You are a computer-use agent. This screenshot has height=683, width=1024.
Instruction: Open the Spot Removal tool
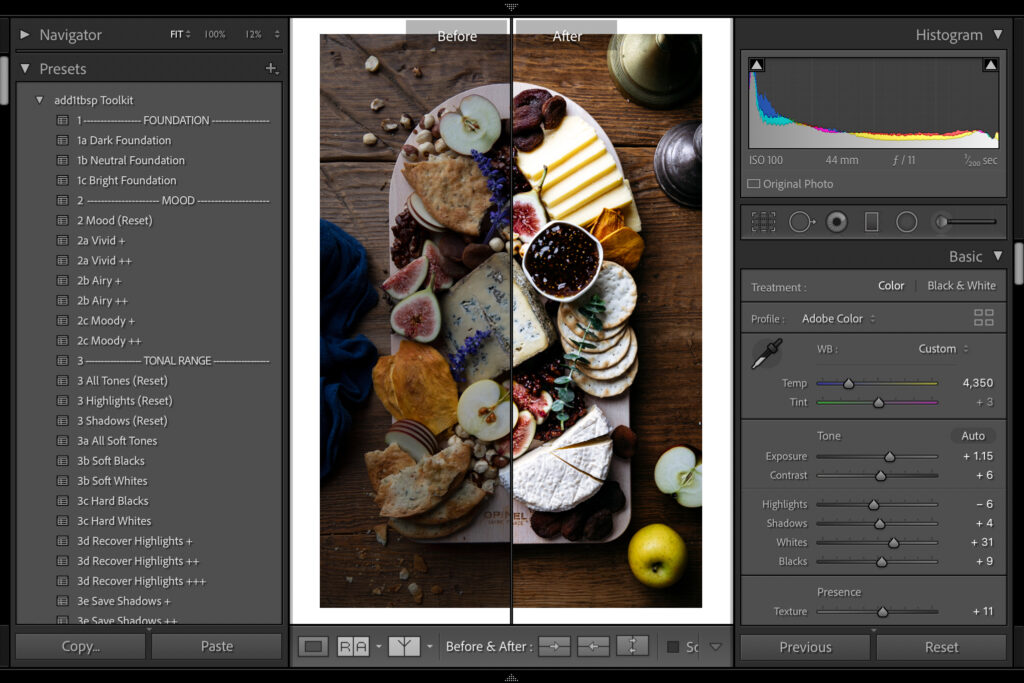[801, 221]
